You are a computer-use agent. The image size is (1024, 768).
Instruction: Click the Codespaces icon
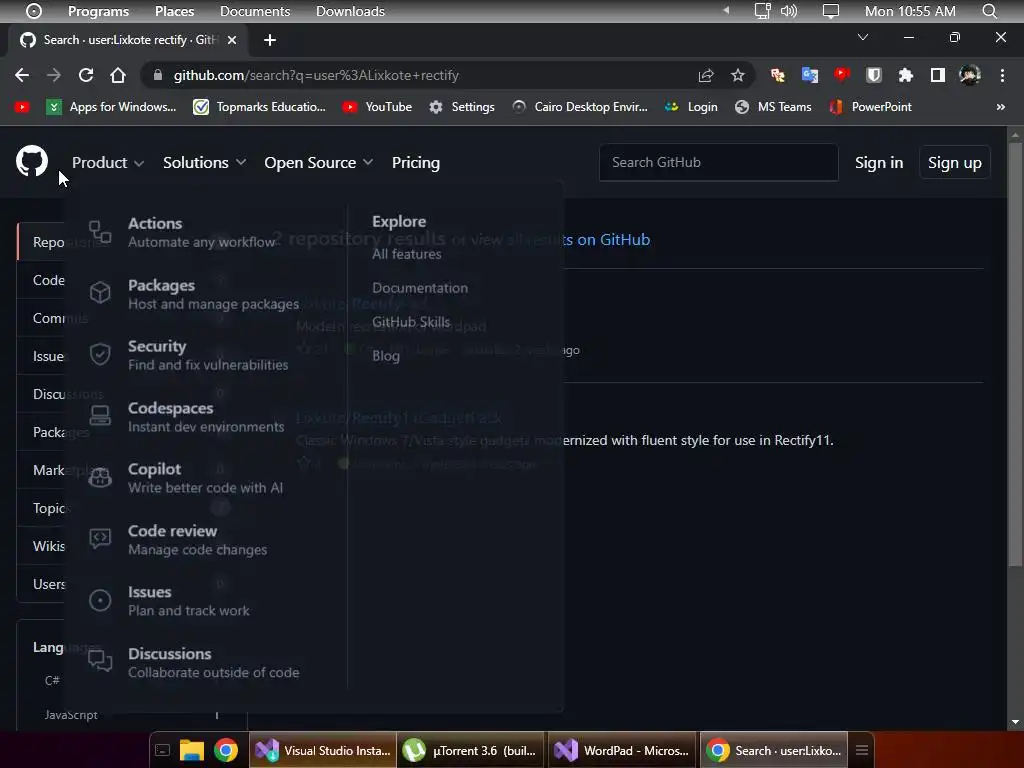coord(100,415)
